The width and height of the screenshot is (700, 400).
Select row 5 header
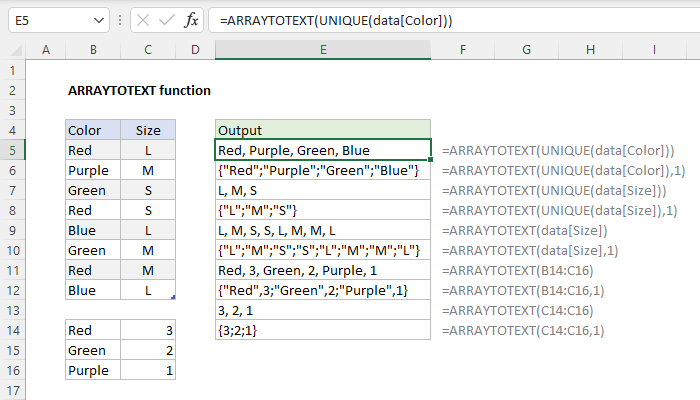tap(12, 150)
